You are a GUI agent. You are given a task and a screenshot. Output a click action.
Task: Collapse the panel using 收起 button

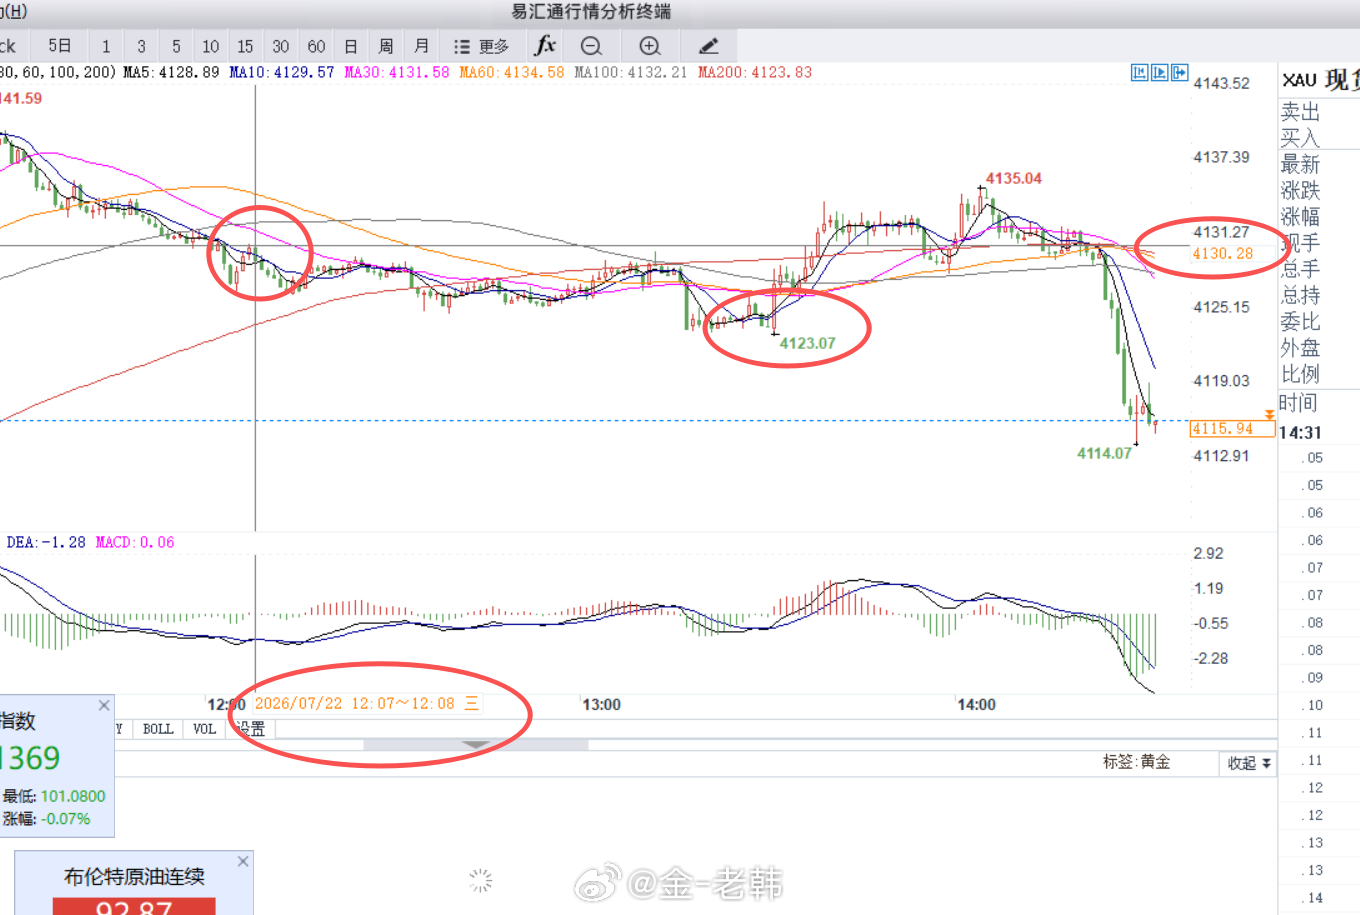click(1249, 763)
